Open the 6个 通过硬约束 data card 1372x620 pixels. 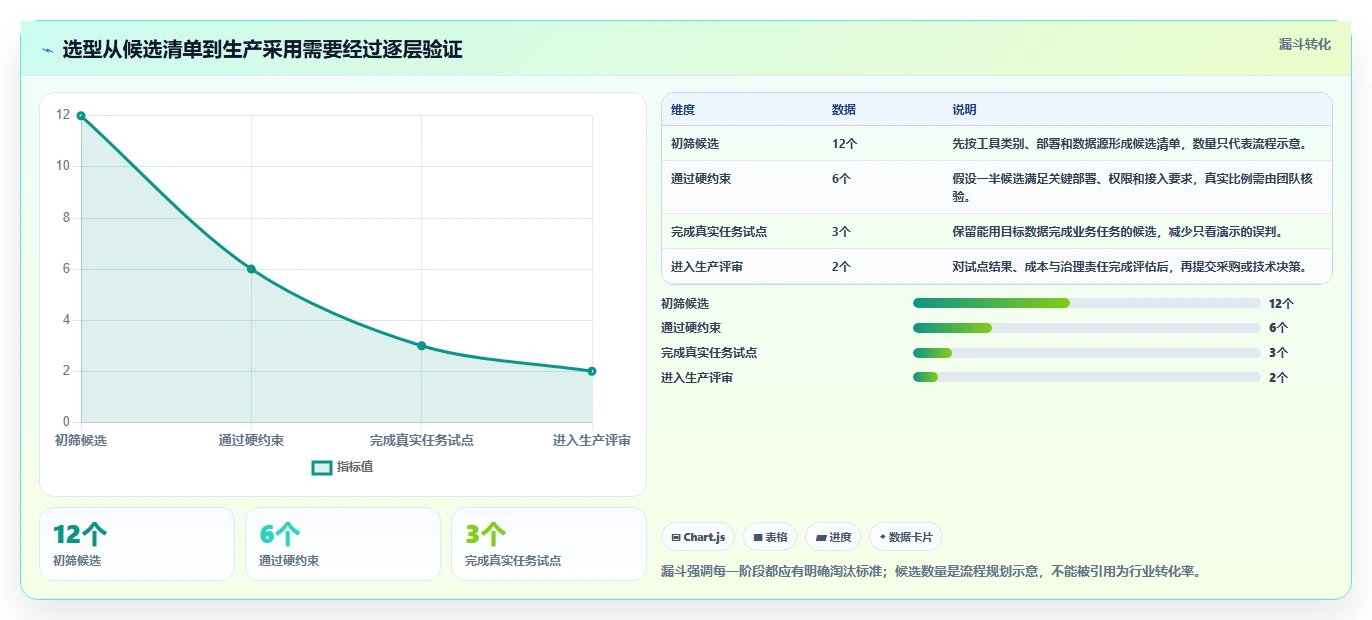[x=343, y=544]
